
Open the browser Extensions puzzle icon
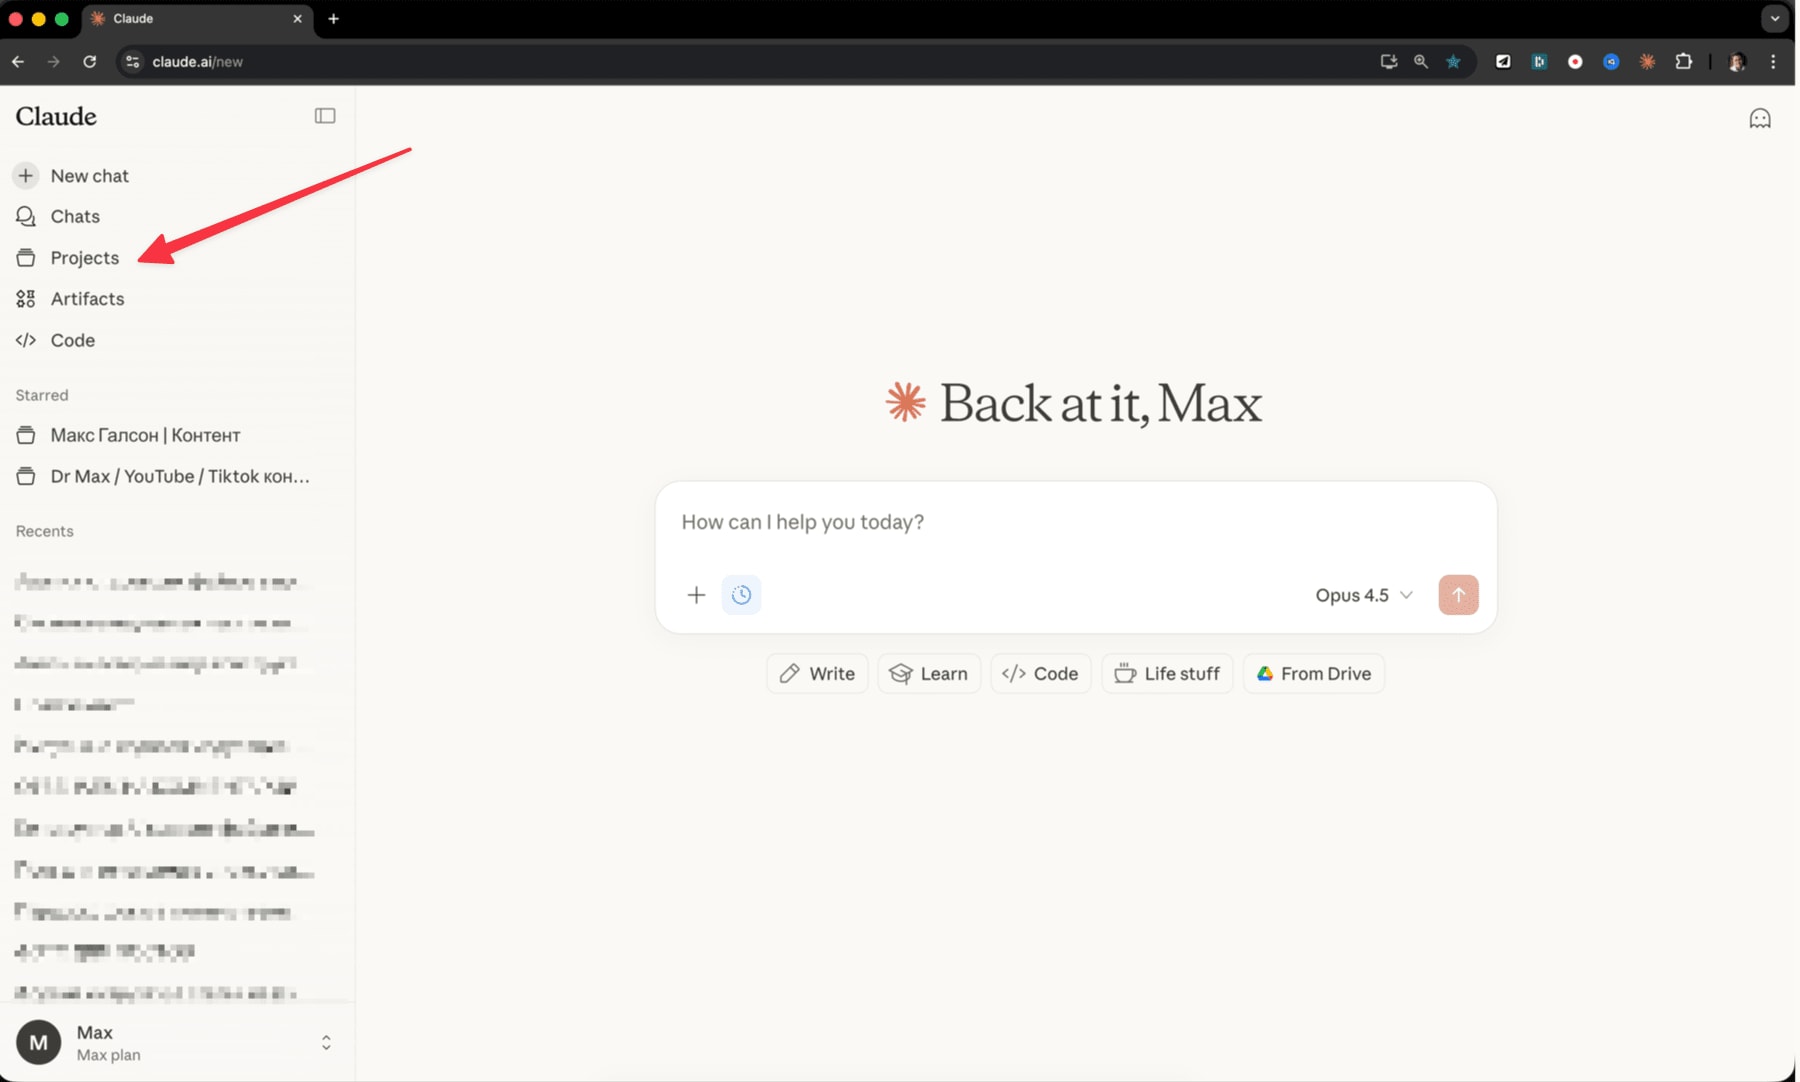[1684, 62]
